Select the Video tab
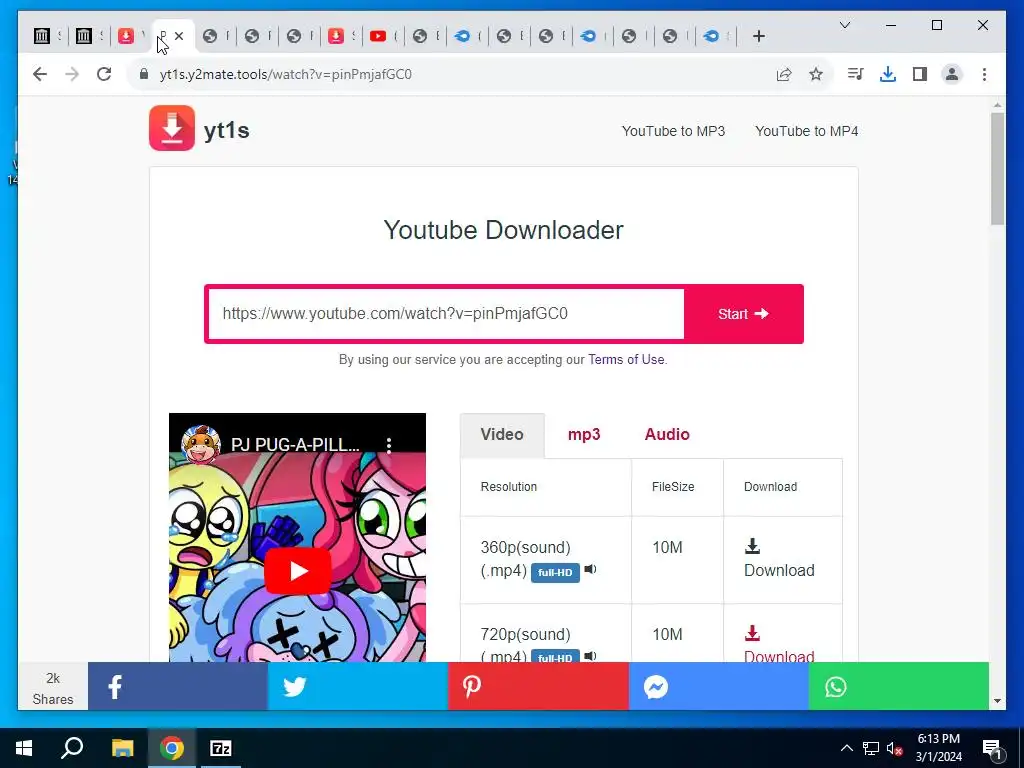This screenshot has width=1024, height=768. point(502,435)
